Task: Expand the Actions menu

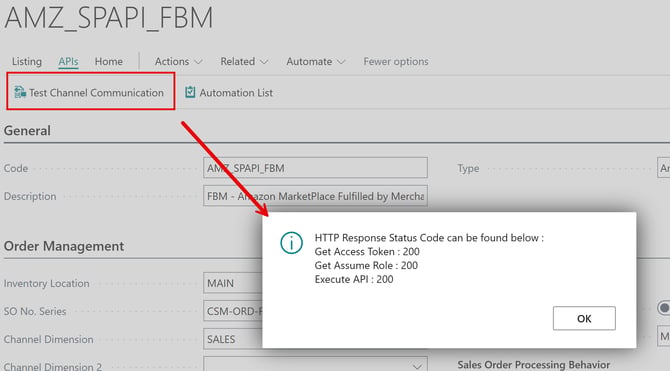Action: click(178, 62)
